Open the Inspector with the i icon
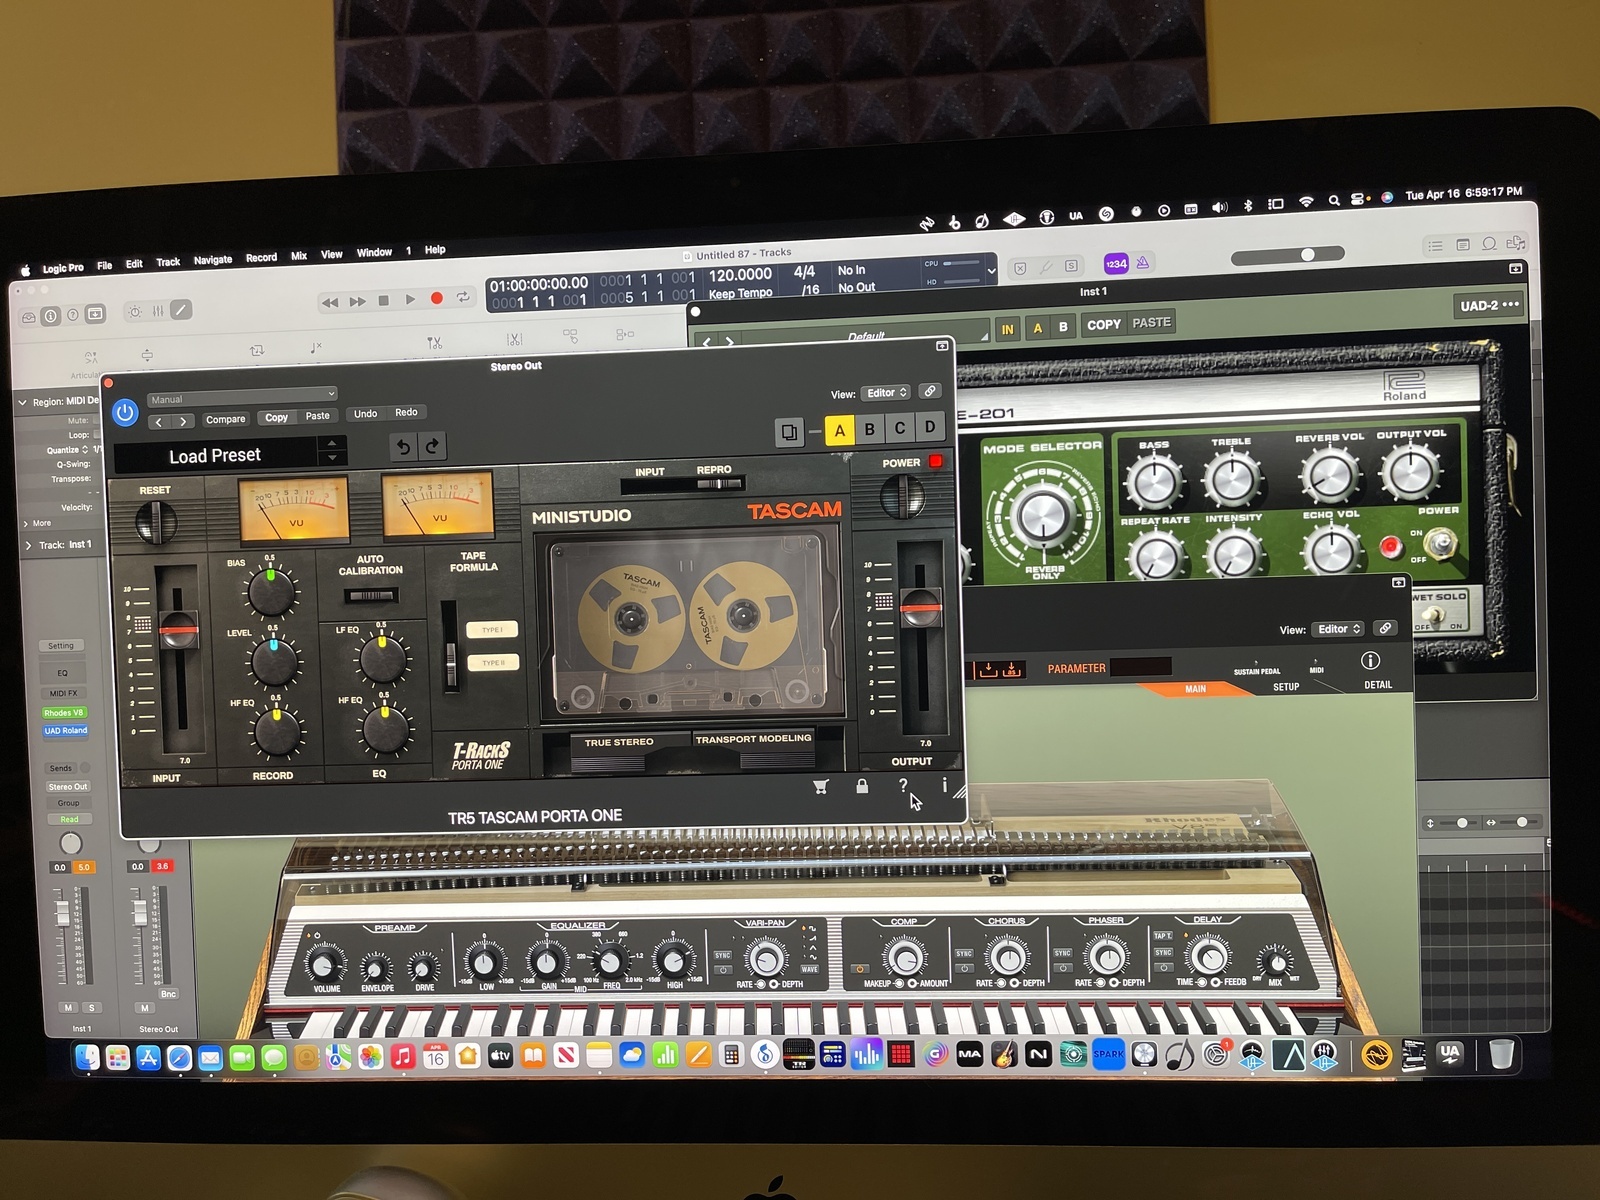The image size is (1600, 1200). (x=51, y=316)
